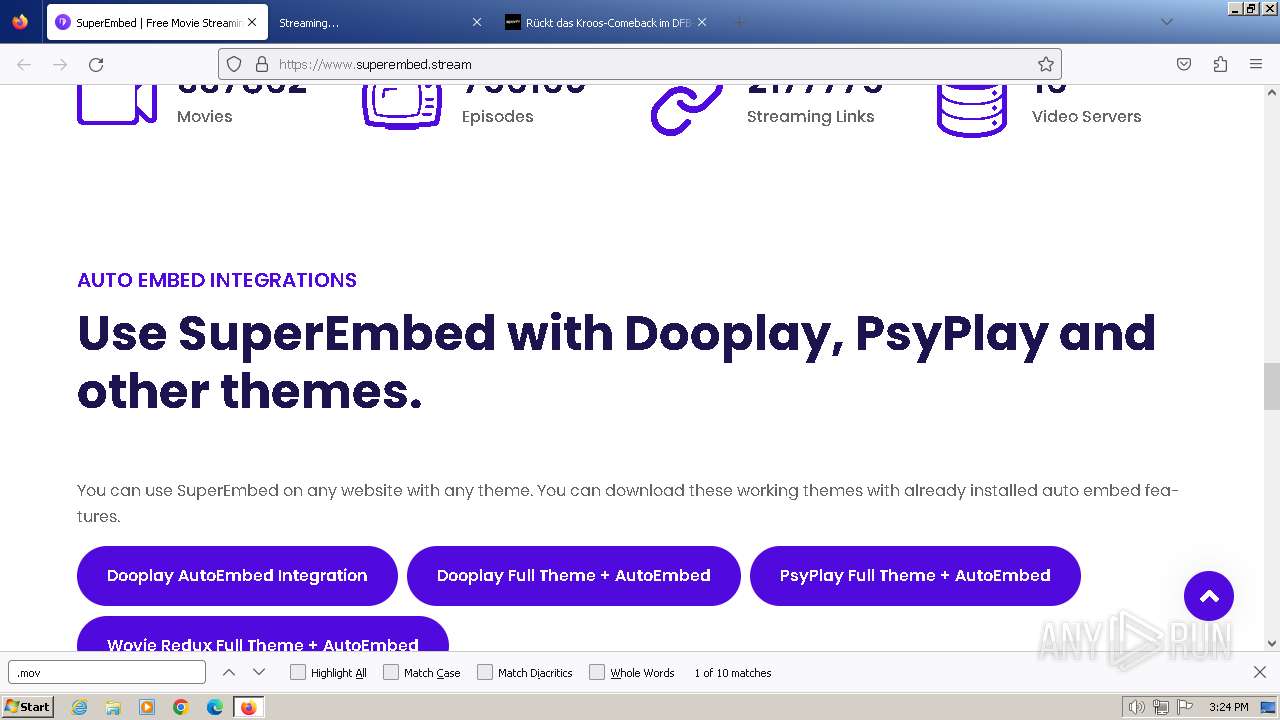Switch to Rückt das Kroos-Comeback tab
1280x720 pixels.
coord(606,22)
